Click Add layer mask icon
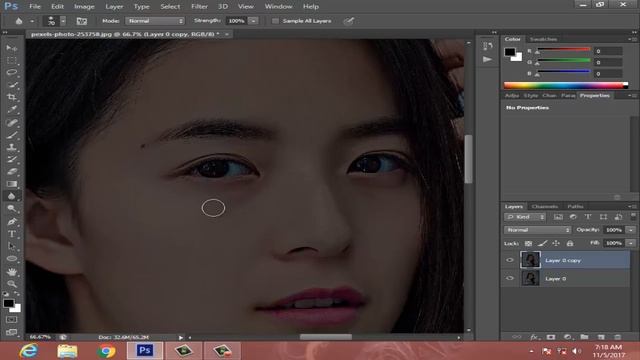Viewport: 640px width, 360px height. pos(551,337)
